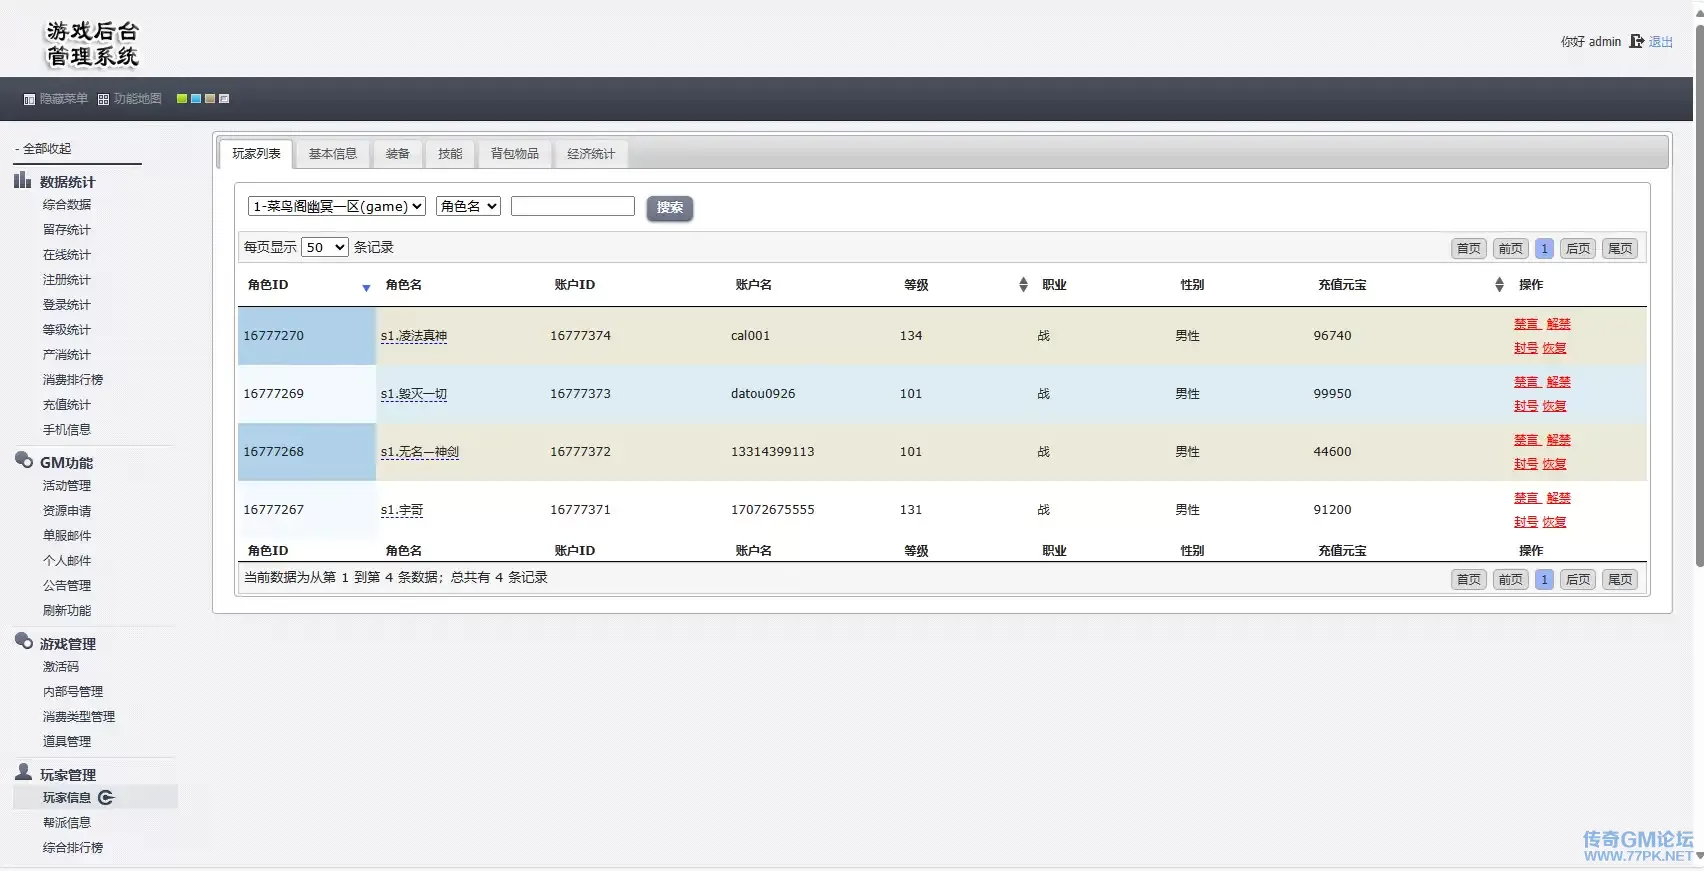This screenshot has height=871, width=1704.
Task: Switch to the 技能 tab
Action: coord(450,154)
